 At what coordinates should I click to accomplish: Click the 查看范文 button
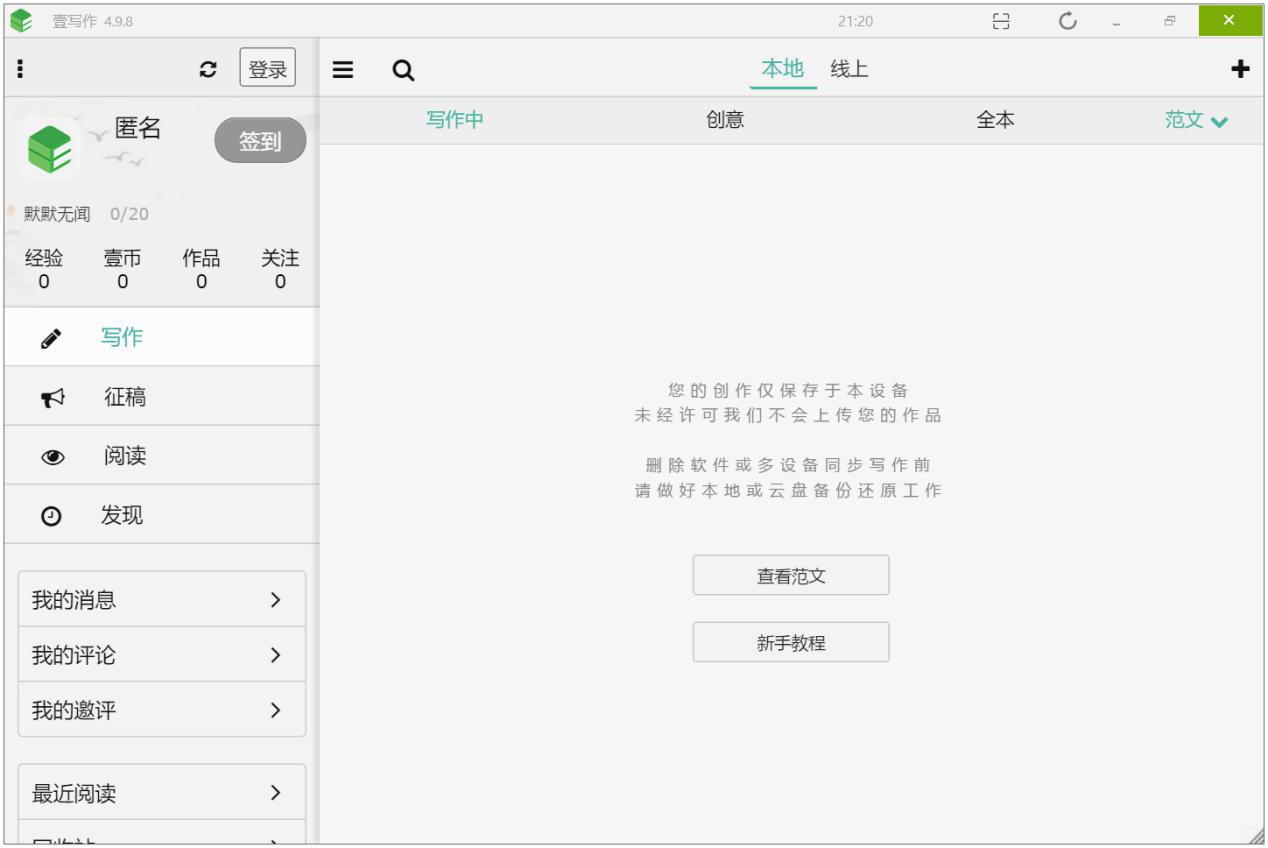[x=791, y=576]
